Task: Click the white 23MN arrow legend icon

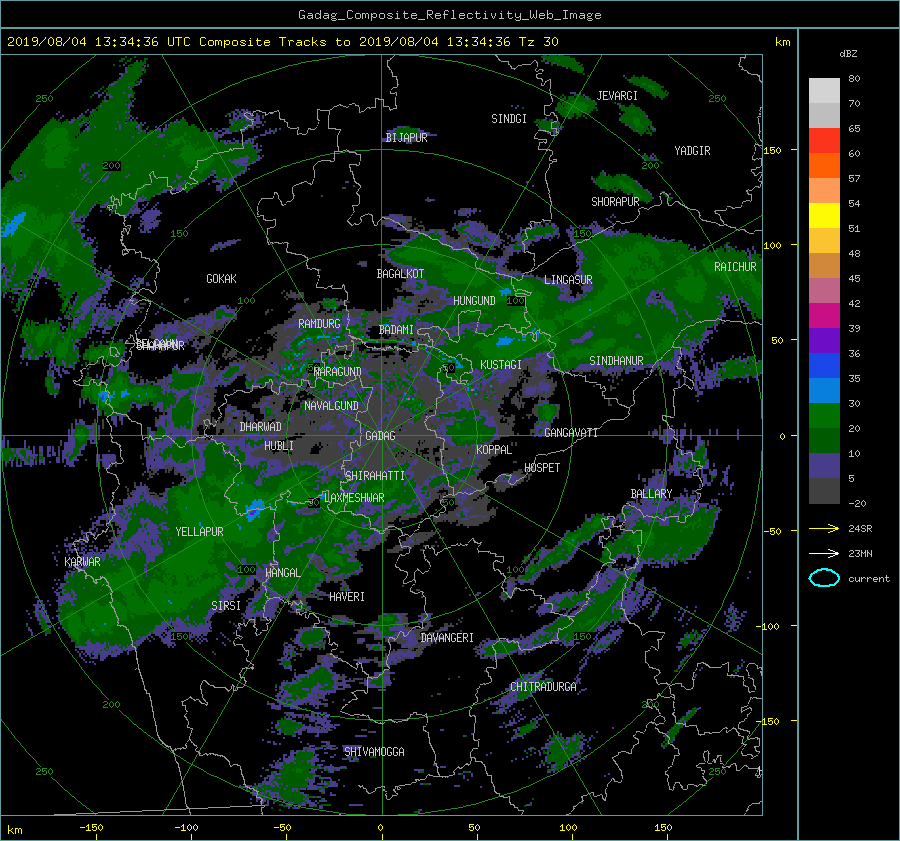Action: tap(824, 554)
